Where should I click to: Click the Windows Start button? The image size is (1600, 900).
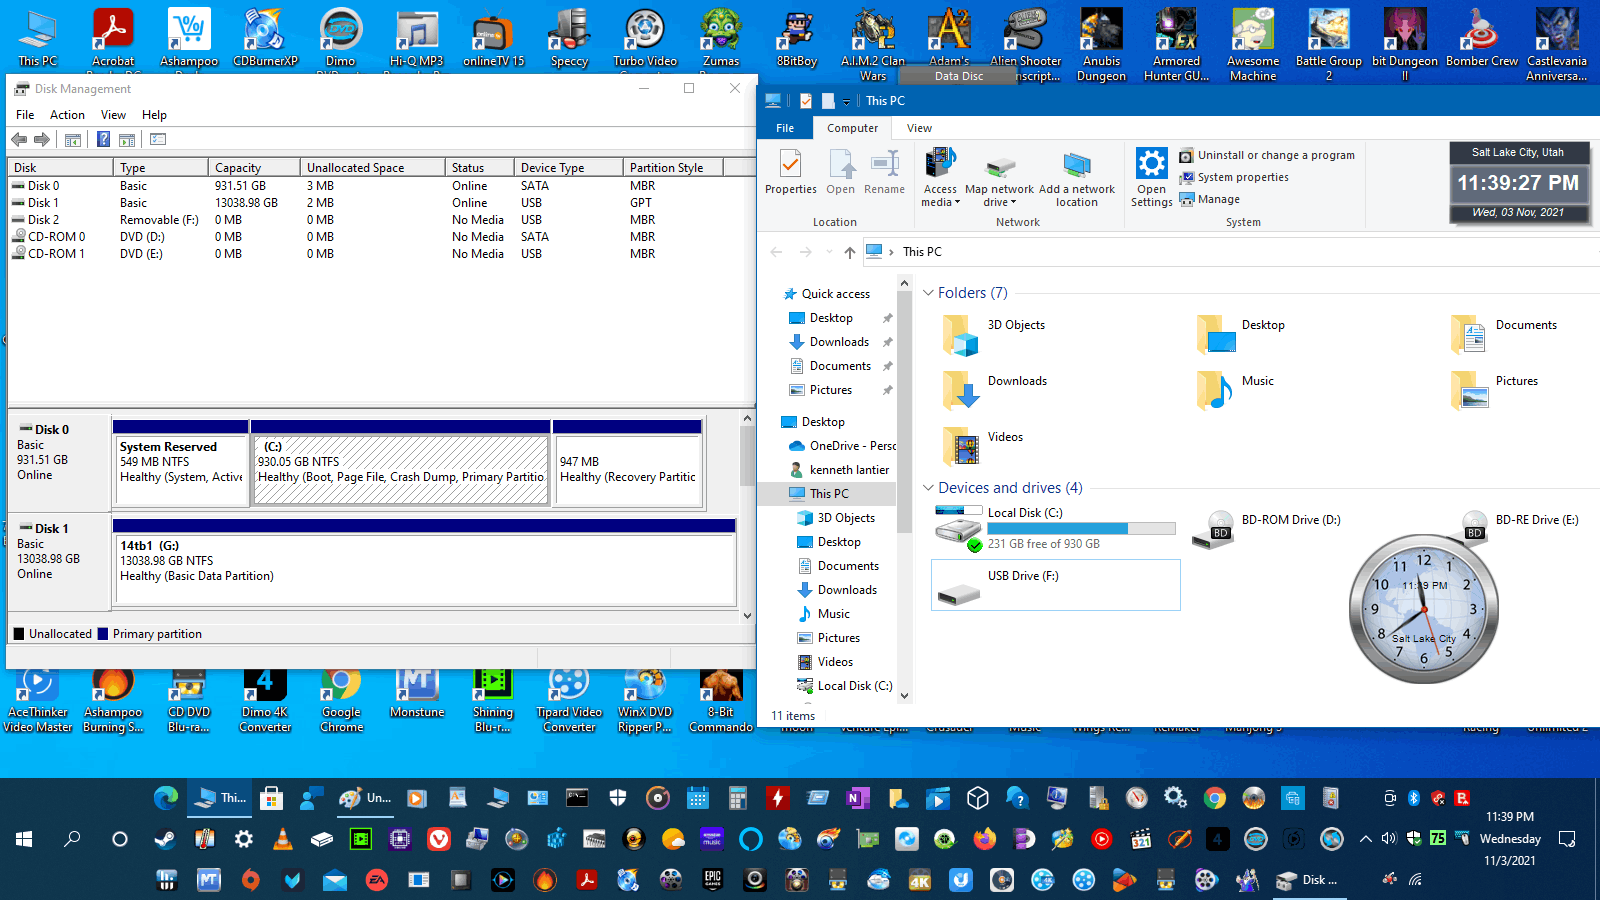24,839
